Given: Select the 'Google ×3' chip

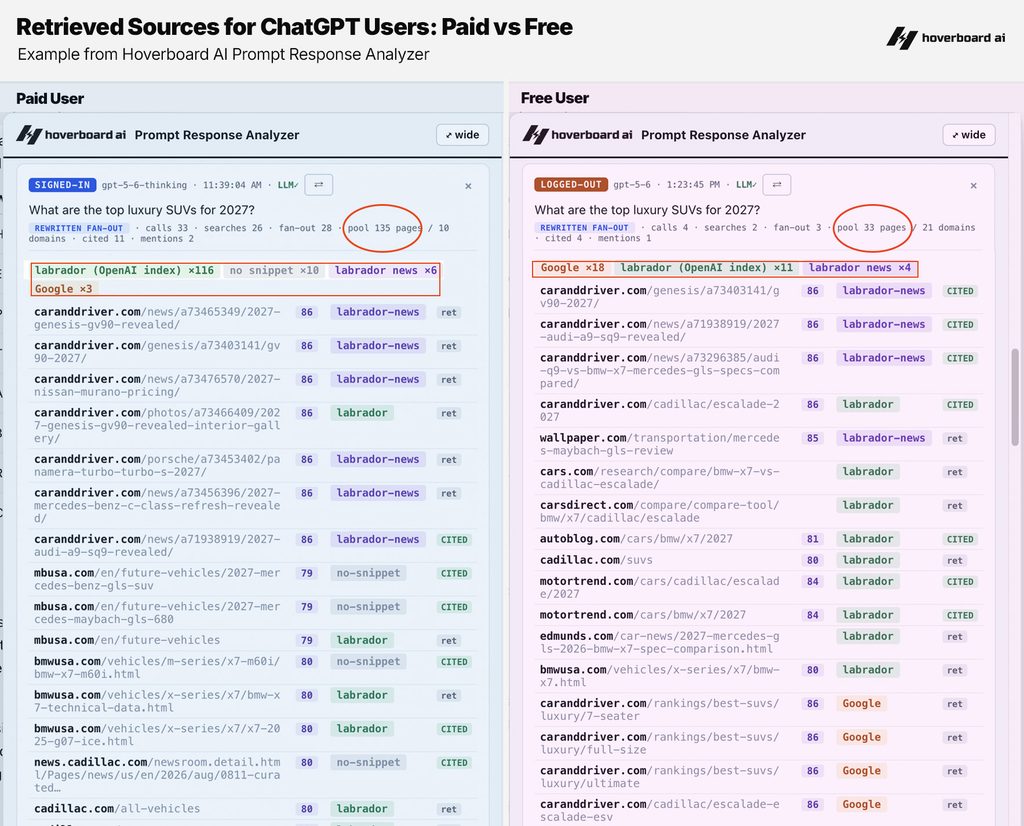Looking at the screenshot, I should coord(63,289).
